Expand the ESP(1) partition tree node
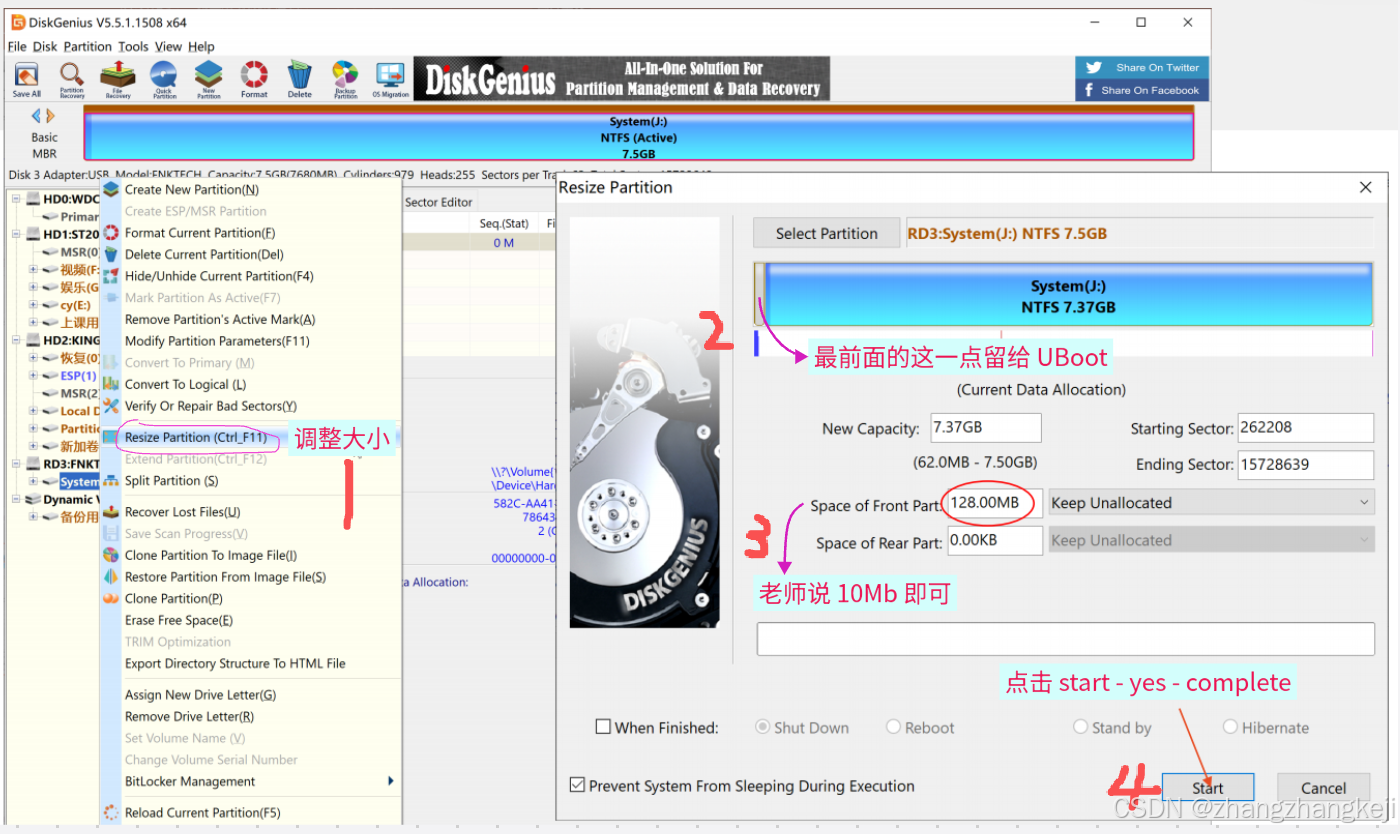Viewport: 1400px width, 834px height. coord(33,376)
